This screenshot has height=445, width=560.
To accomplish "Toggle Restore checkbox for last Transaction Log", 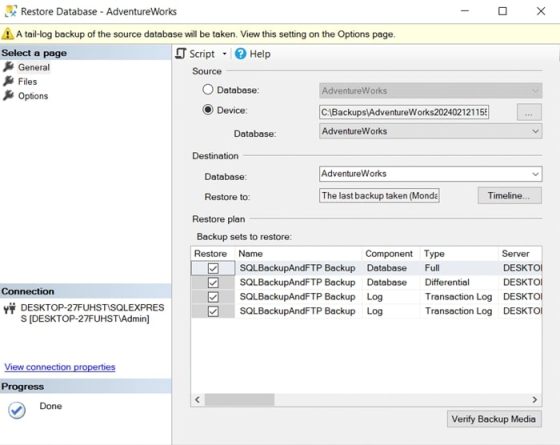I will click(213, 311).
